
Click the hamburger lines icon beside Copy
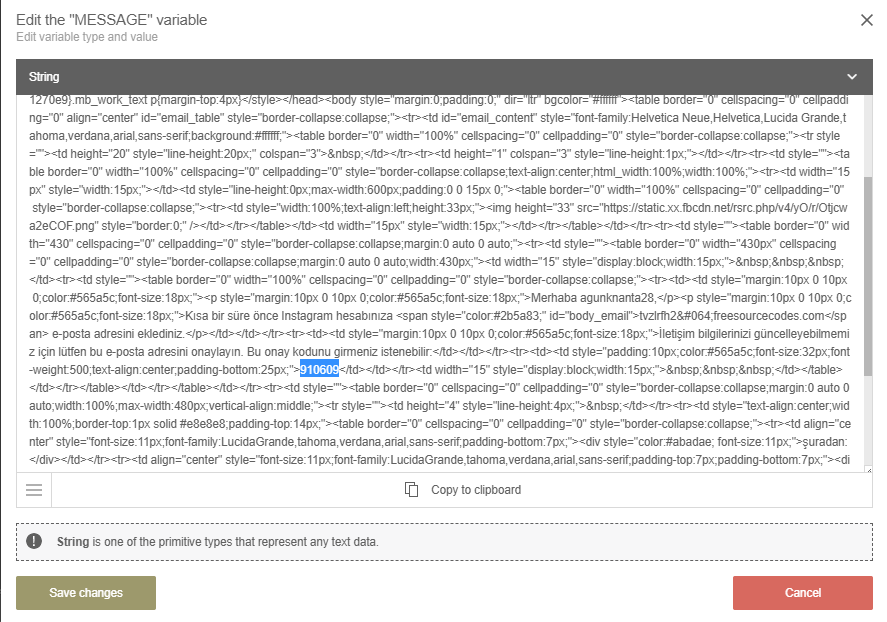[x=34, y=490]
